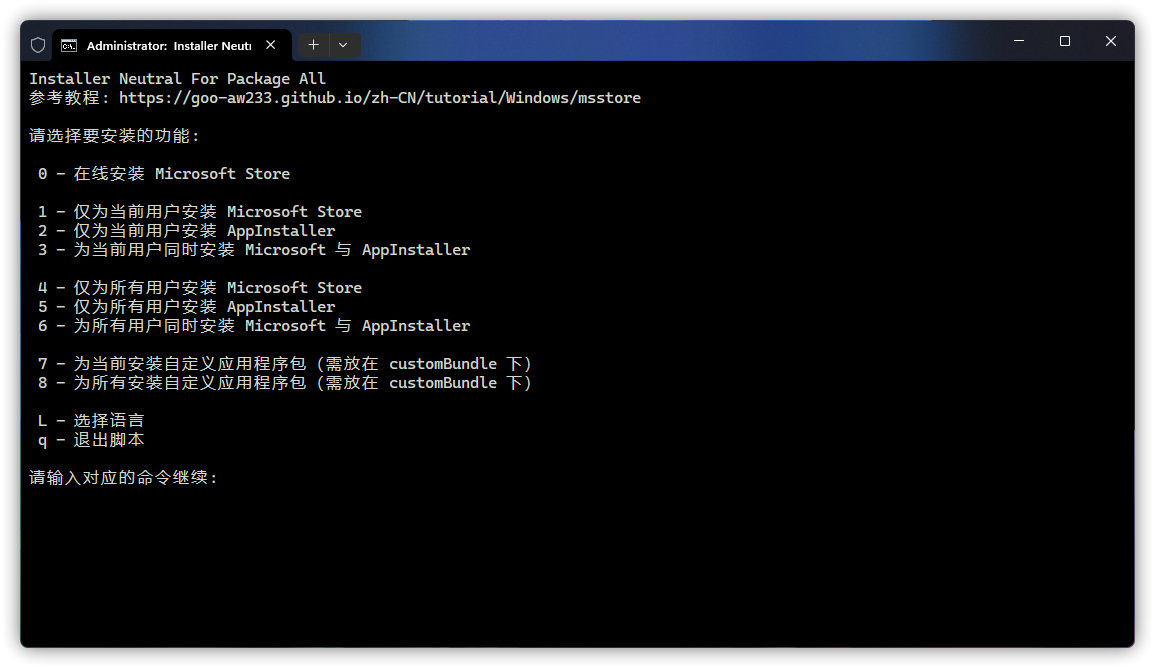Click option 8 customBundle for all installs
This screenshot has height=668, width=1155.
pyautogui.click(x=285, y=383)
